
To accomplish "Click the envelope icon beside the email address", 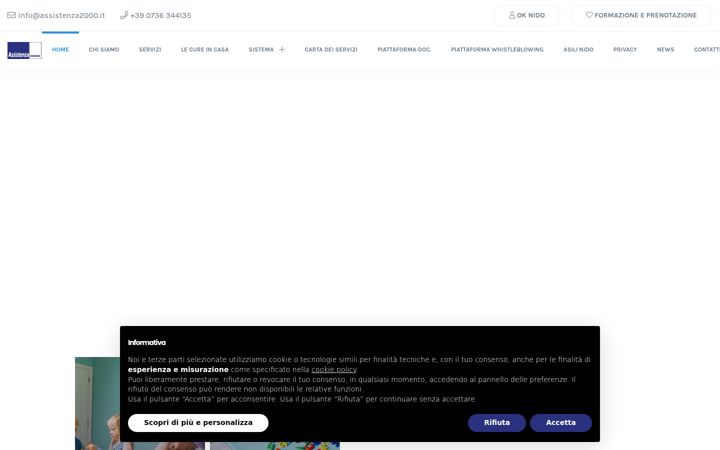I will click(x=11, y=15).
